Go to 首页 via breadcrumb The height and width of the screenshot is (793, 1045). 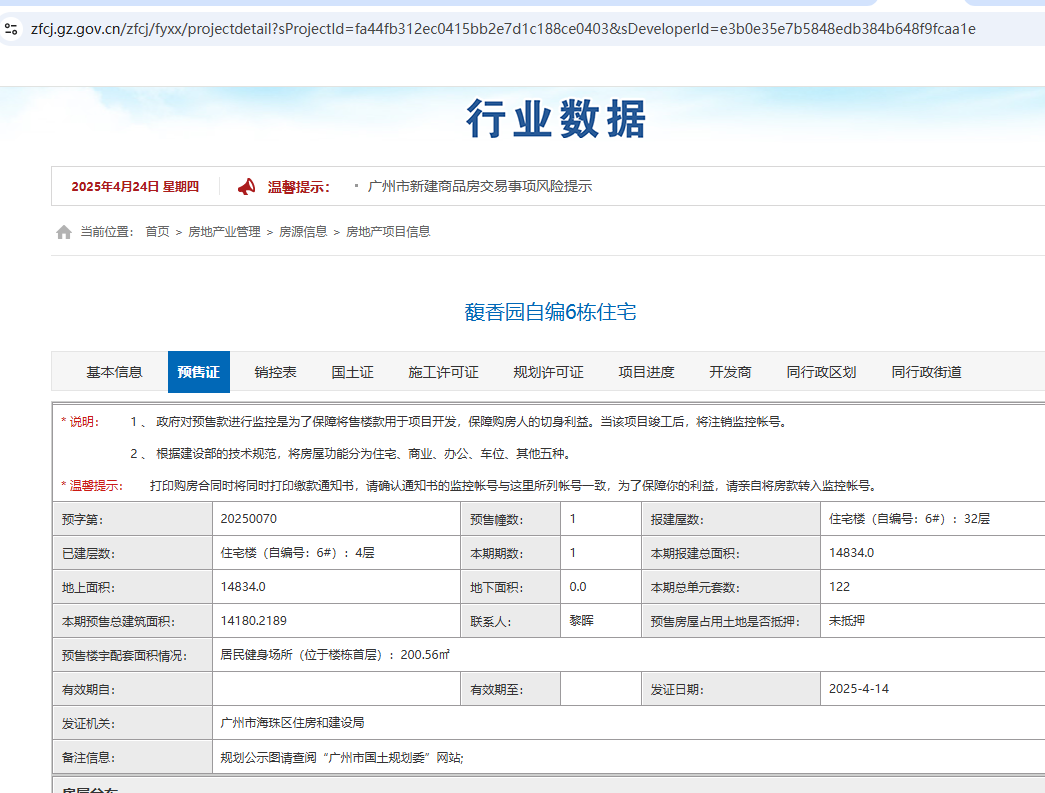[x=157, y=232]
